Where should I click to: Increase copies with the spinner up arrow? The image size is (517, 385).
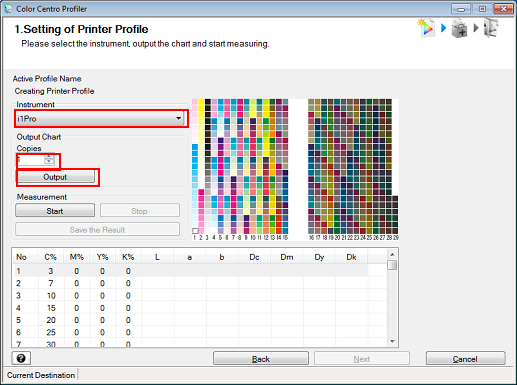click(49, 157)
